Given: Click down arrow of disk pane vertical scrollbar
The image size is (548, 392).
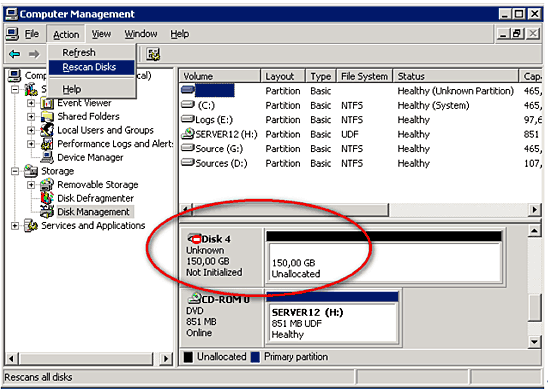Looking at the screenshot, I should [534, 342].
